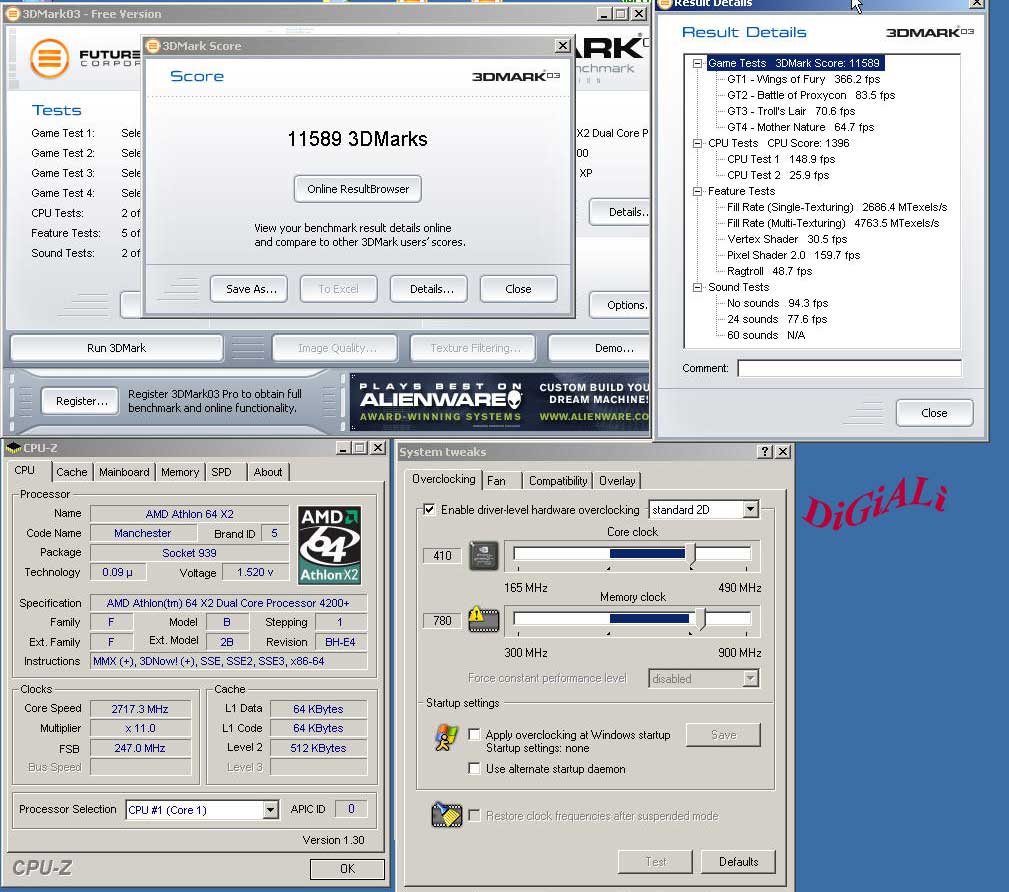Click Options in the 3DMark03 window
This screenshot has height=892, width=1009.
click(x=619, y=305)
